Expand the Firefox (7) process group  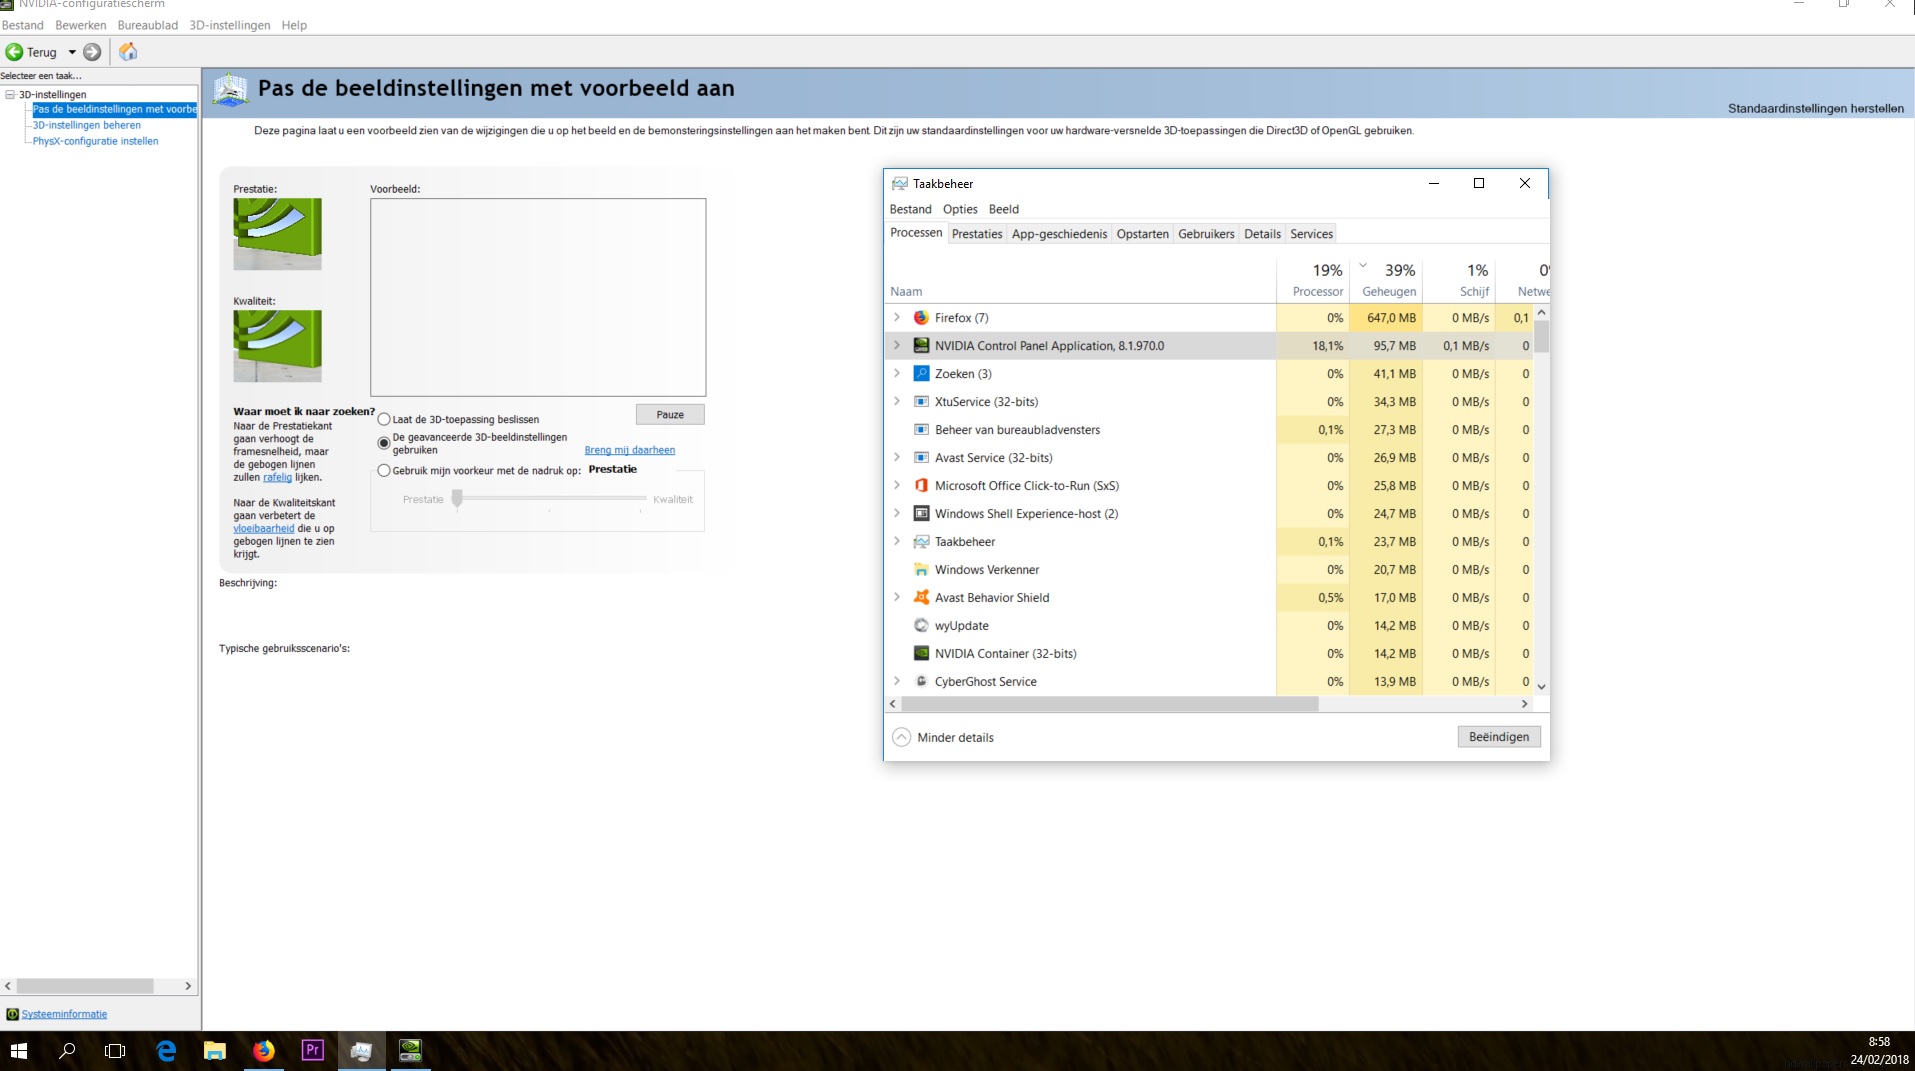(x=897, y=318)
